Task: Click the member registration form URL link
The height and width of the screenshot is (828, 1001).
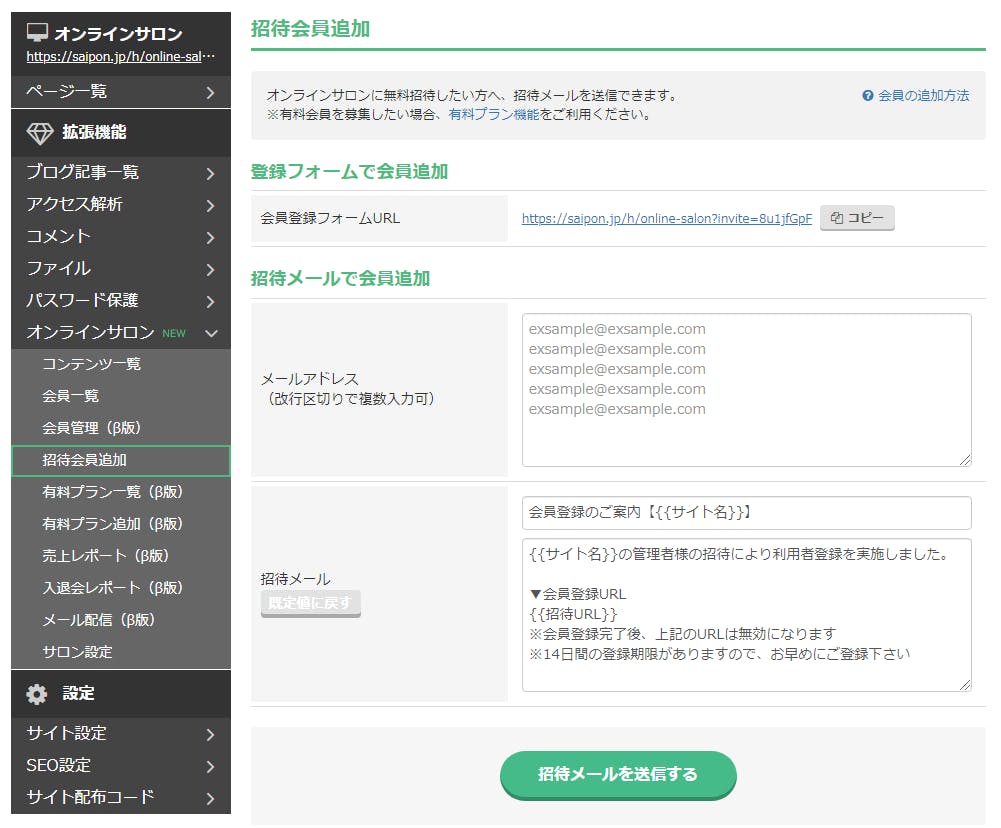Action: pyautogui.click(x=666, y=219)
